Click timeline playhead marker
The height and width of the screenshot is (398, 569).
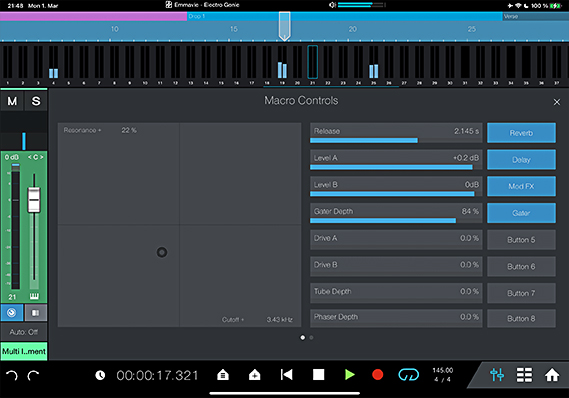click(x=284, y=26)
